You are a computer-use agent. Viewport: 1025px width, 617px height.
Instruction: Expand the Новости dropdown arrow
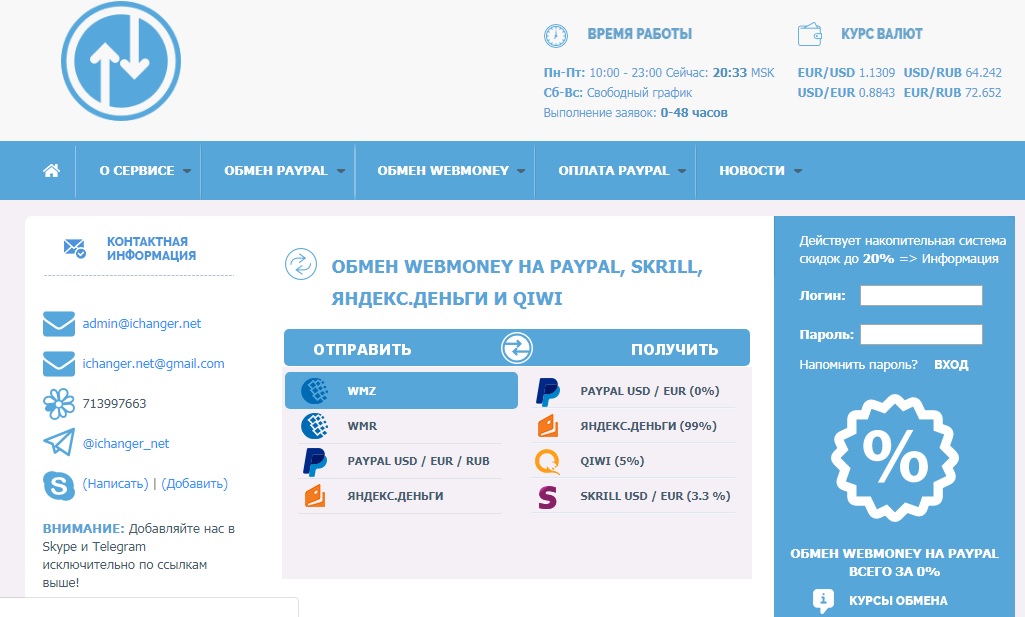click(x=798, y=171)
